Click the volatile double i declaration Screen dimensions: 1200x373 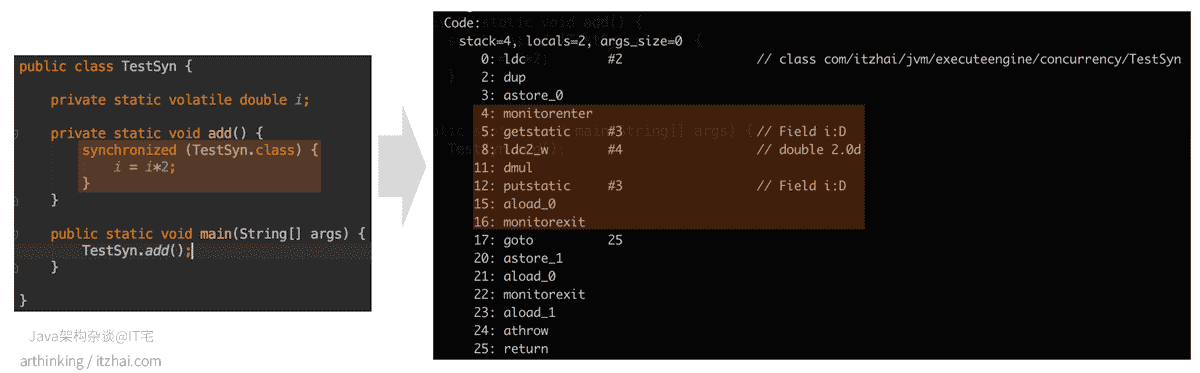[180, 100]
